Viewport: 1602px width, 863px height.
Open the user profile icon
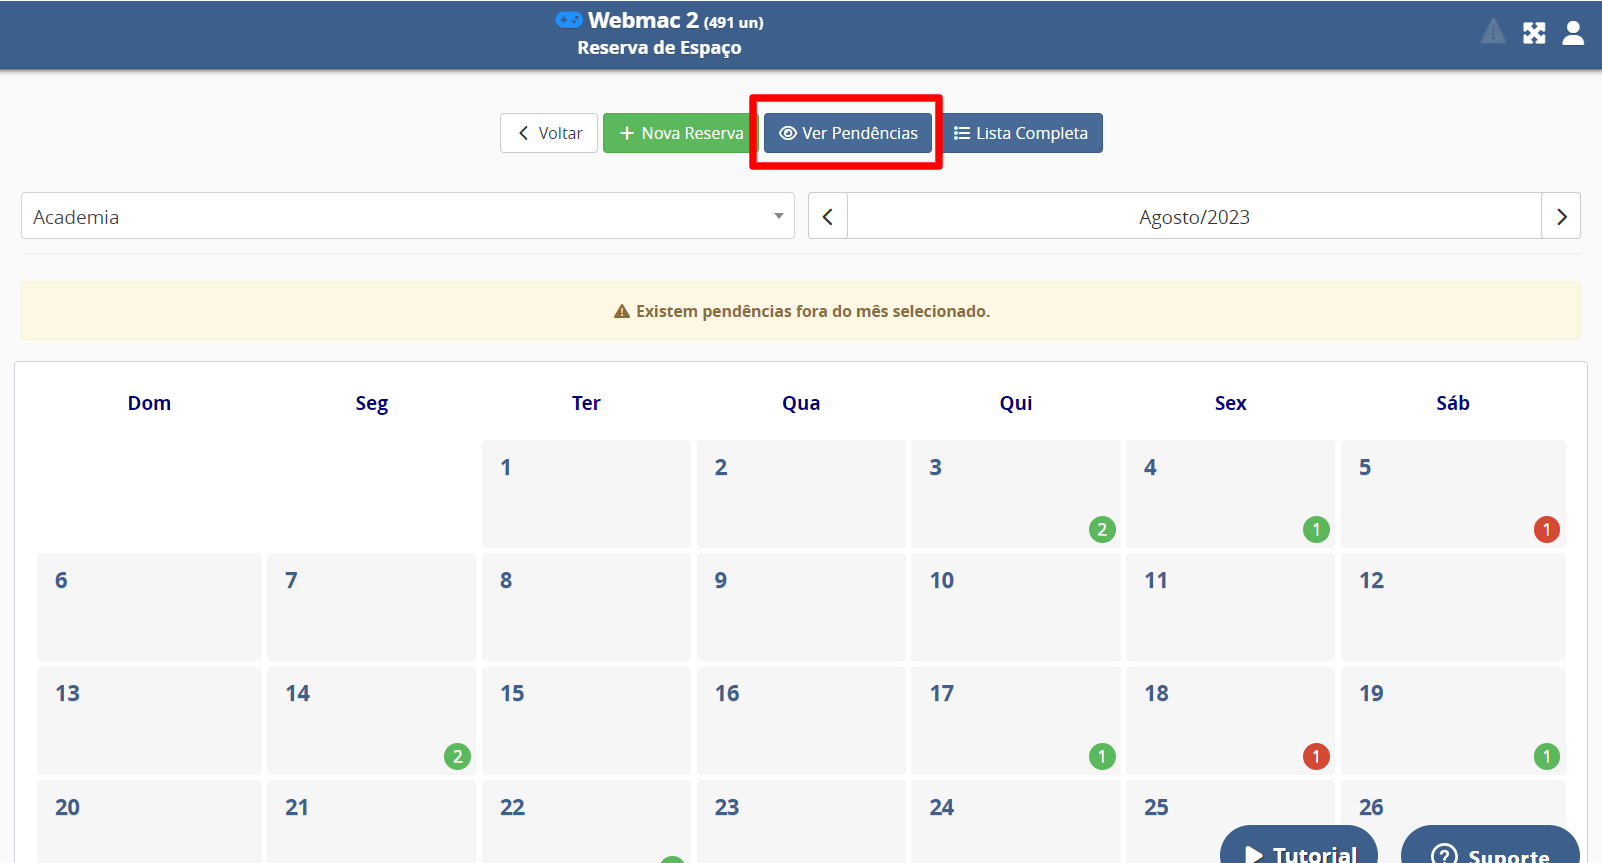(x=1573, y=33)
